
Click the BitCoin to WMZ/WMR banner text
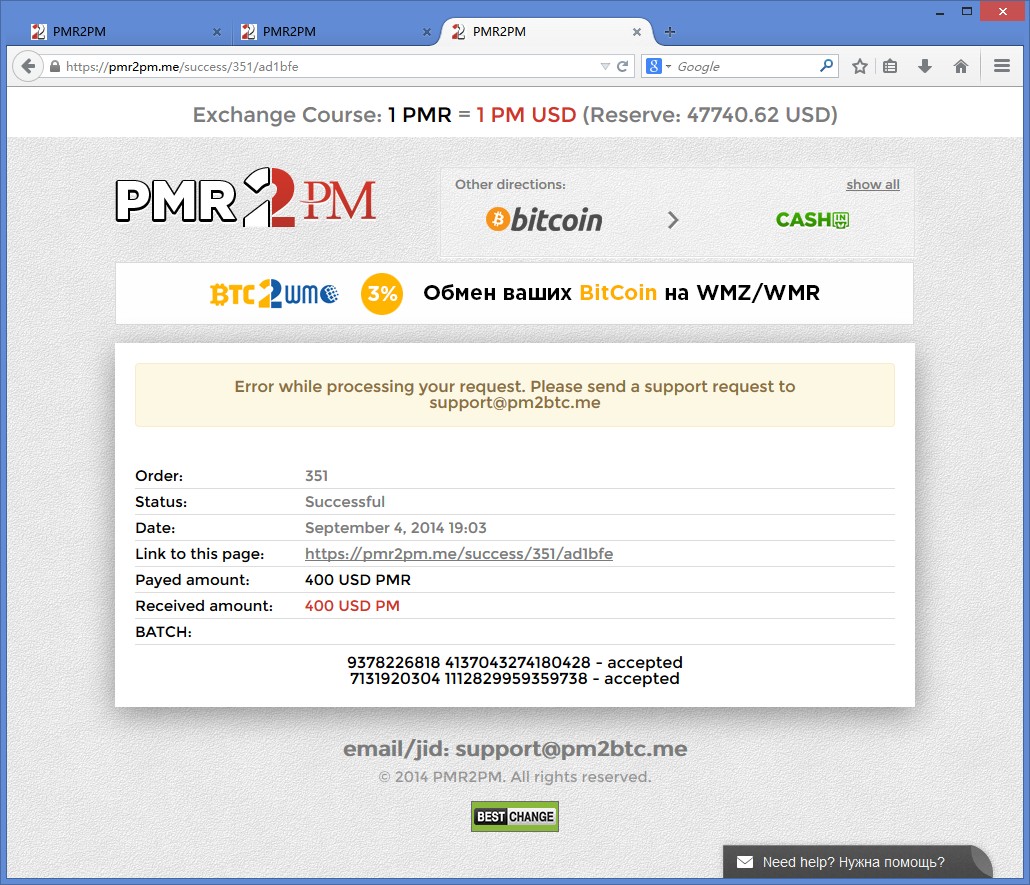621,293
